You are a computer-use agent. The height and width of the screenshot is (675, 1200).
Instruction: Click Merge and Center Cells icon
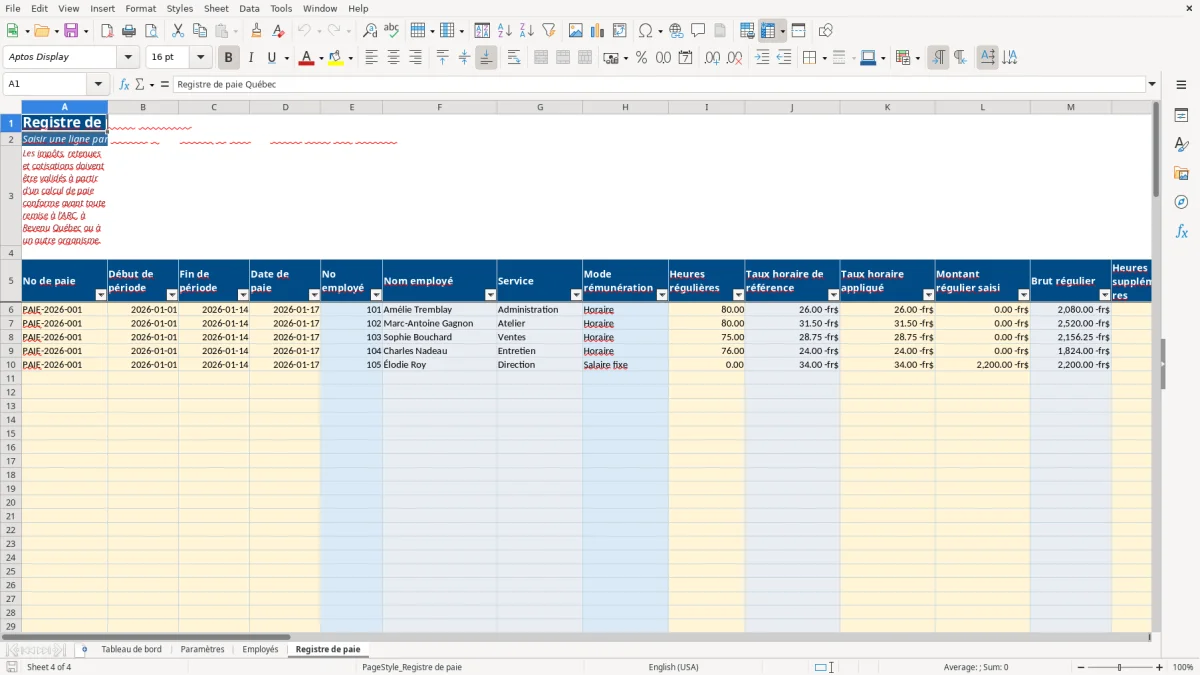(541, 58)
